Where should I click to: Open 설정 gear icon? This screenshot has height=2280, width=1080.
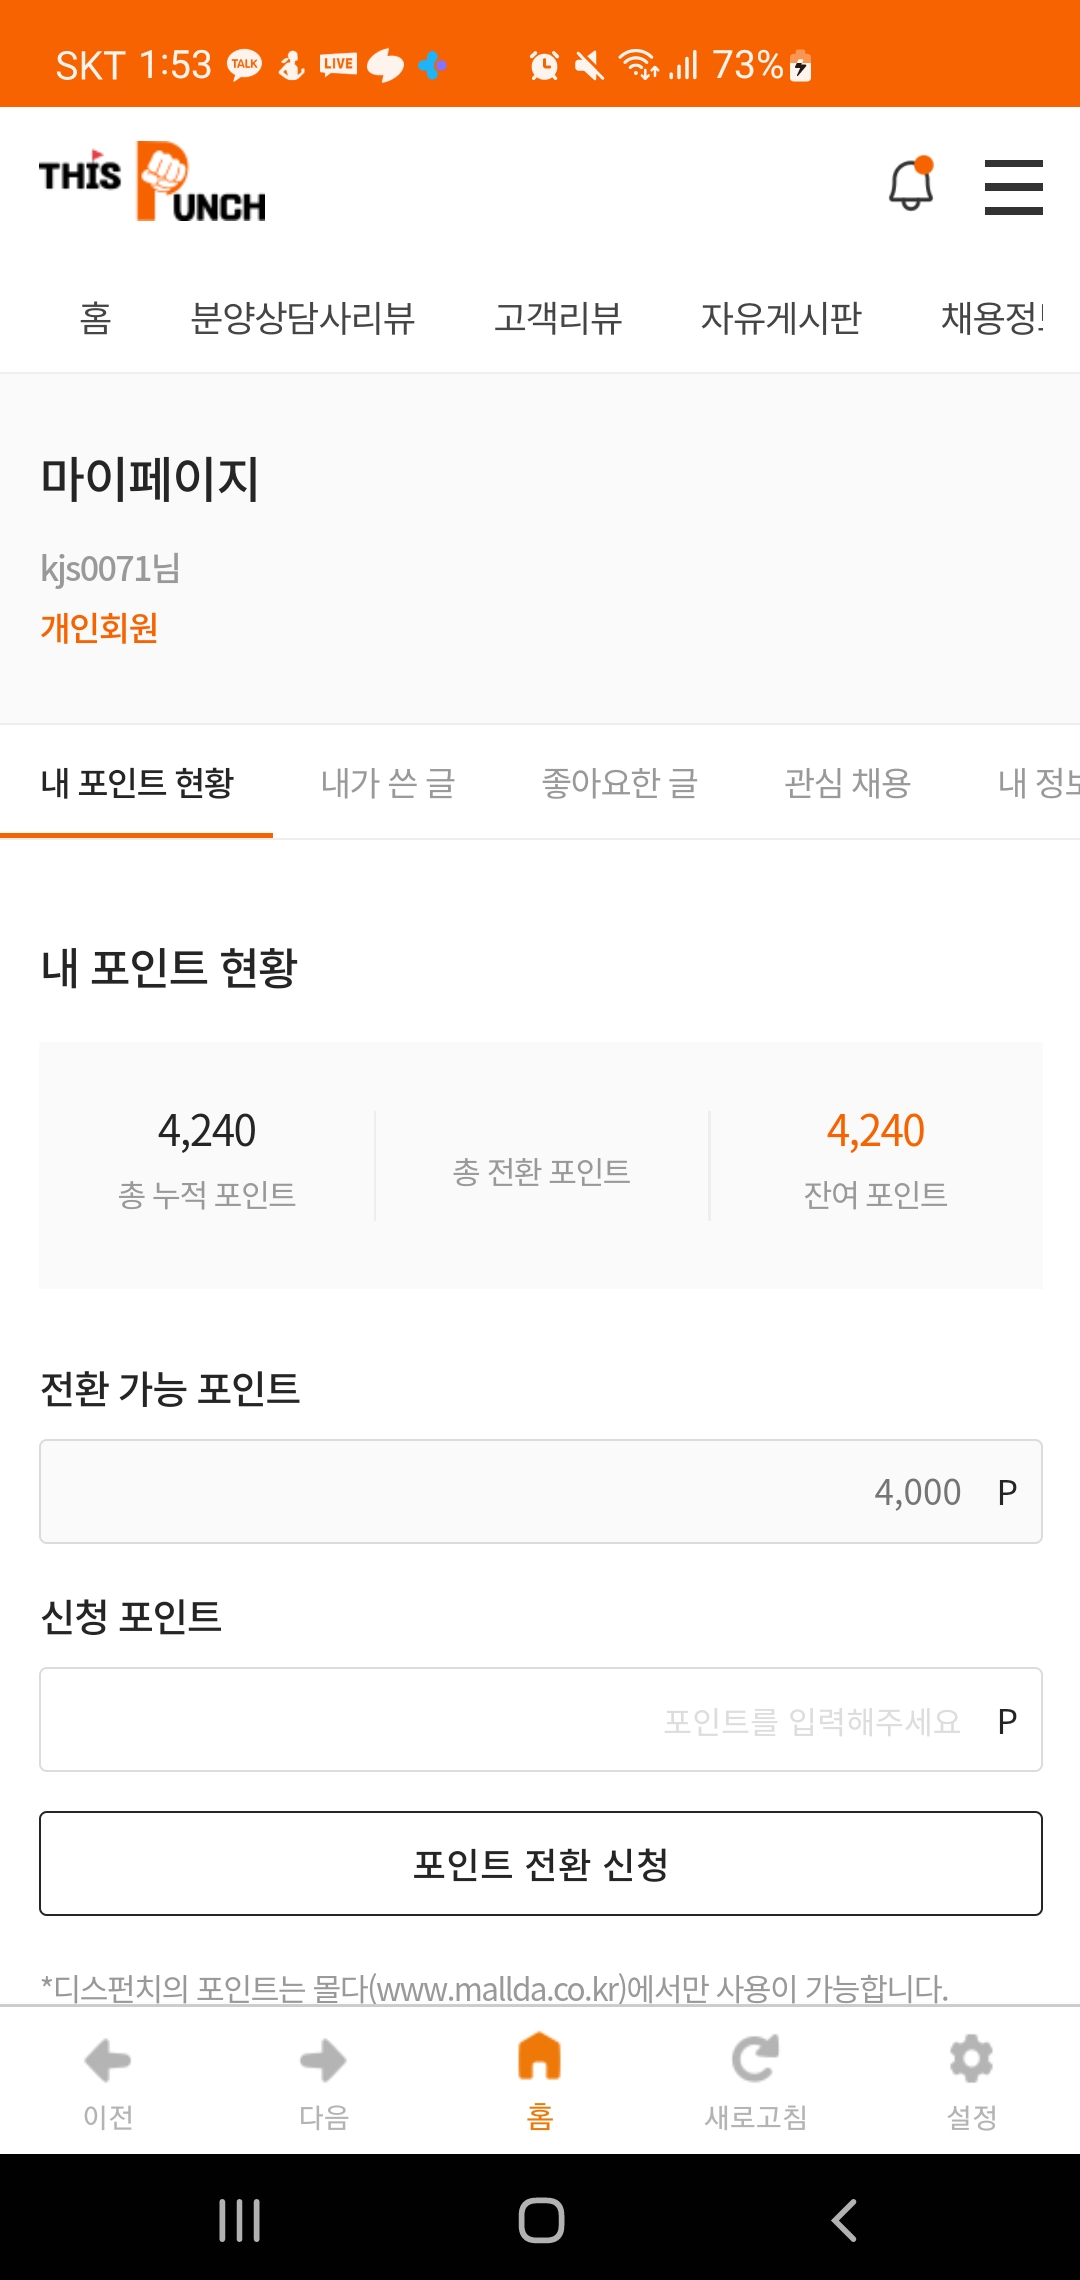[971, 2060]
